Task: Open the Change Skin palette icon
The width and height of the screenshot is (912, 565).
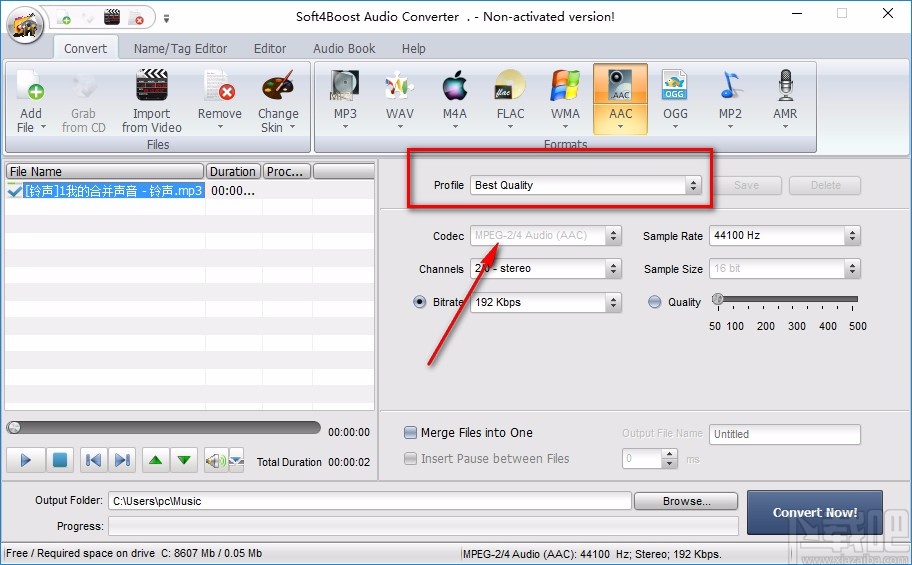Action: pyautogui.click(x=278, y=86)
